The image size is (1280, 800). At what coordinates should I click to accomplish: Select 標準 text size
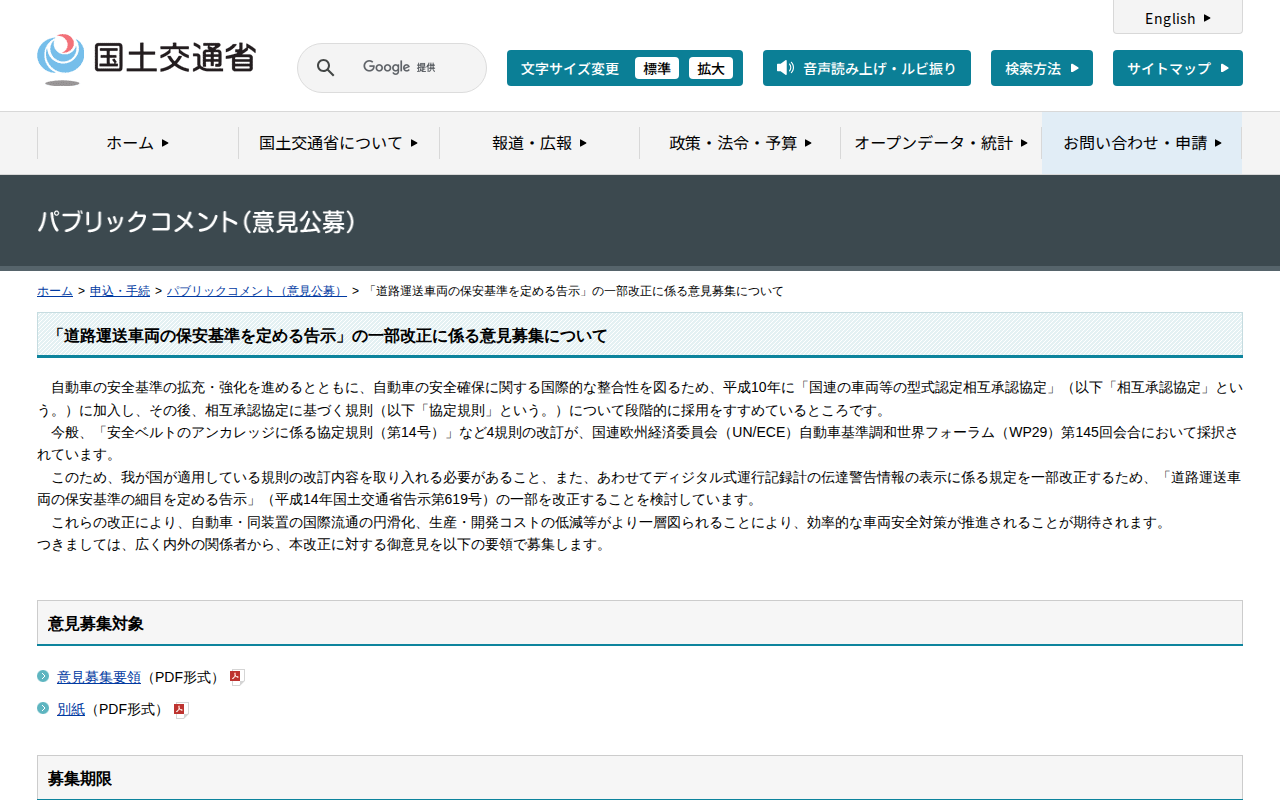(x=657, y=68)
